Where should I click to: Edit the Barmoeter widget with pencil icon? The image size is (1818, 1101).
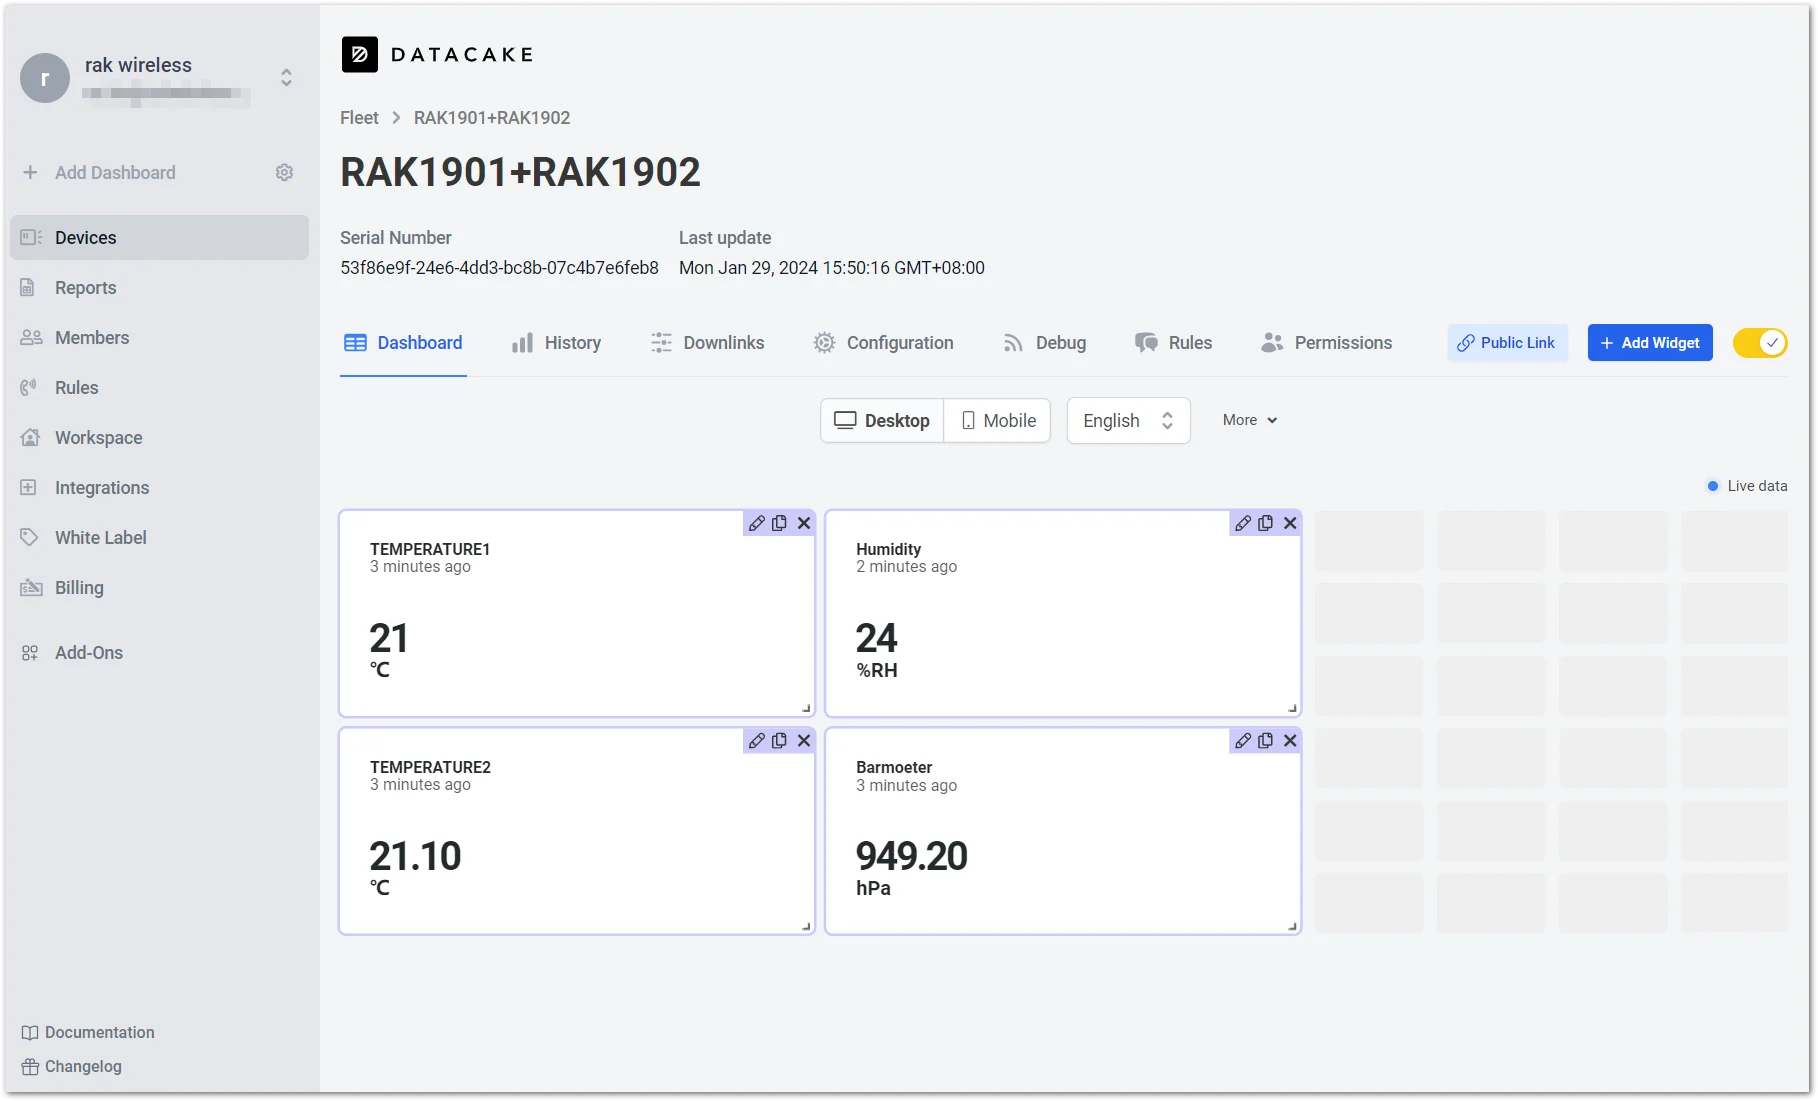pos(1243,741)
